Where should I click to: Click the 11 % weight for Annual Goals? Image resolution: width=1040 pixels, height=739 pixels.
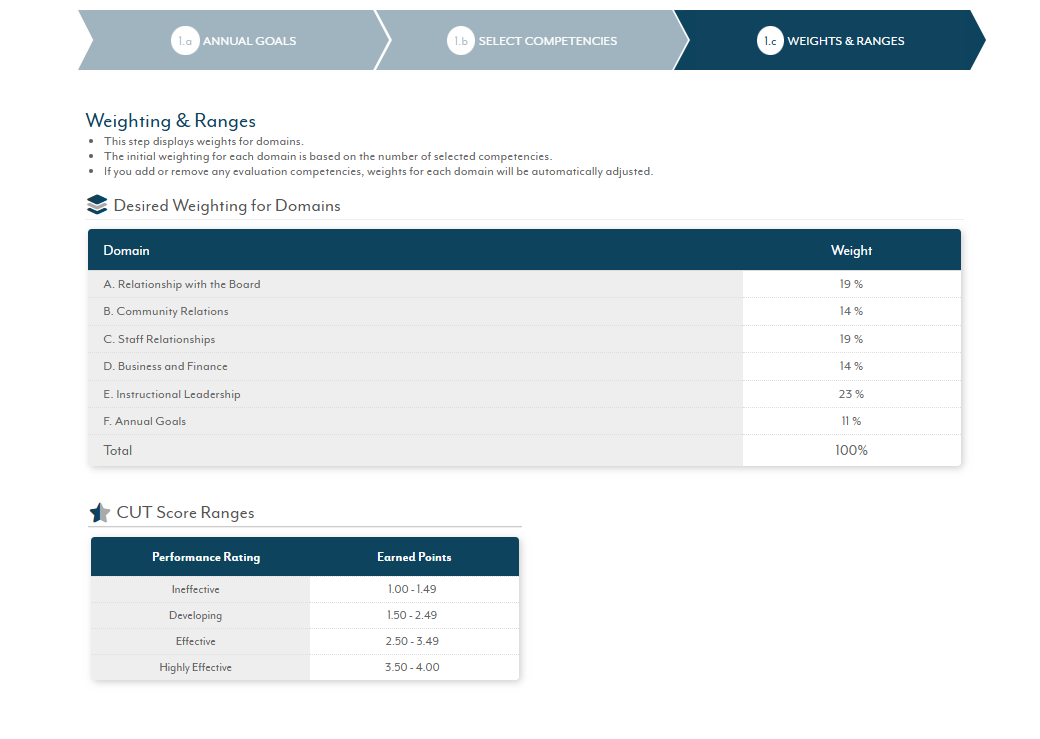[x=851, y=421]
